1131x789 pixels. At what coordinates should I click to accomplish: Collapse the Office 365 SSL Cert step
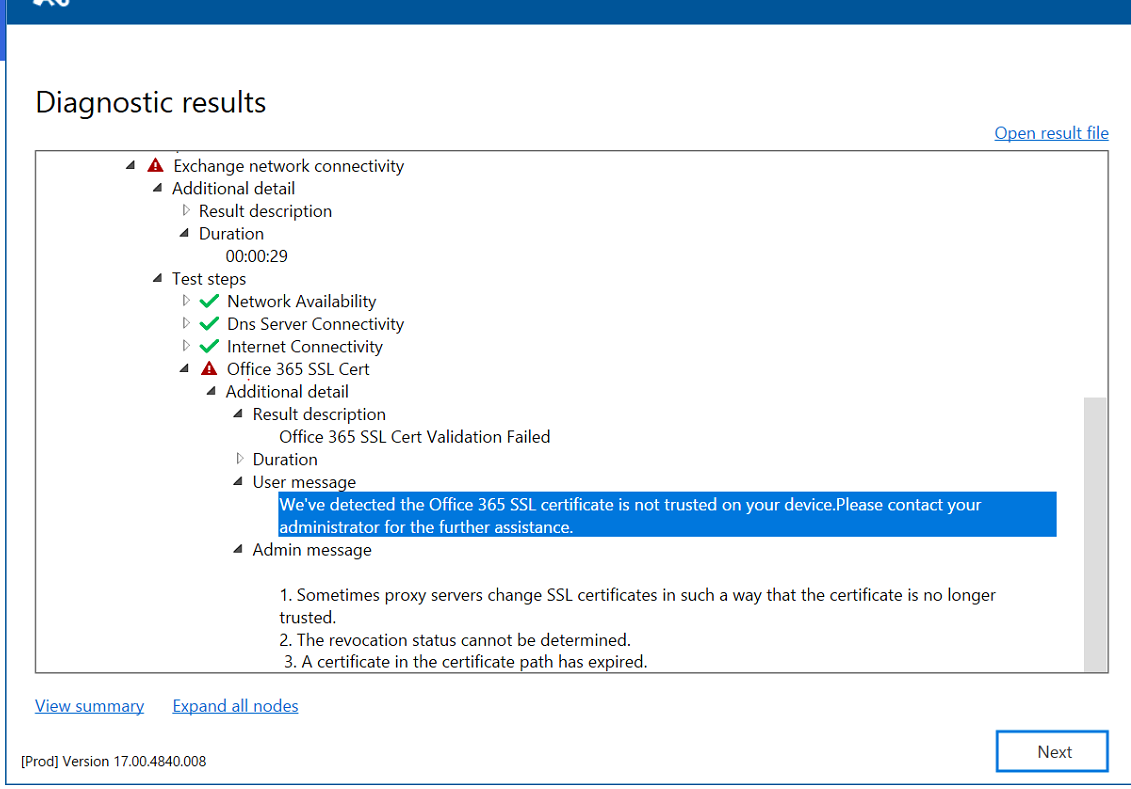pos(184,369)
